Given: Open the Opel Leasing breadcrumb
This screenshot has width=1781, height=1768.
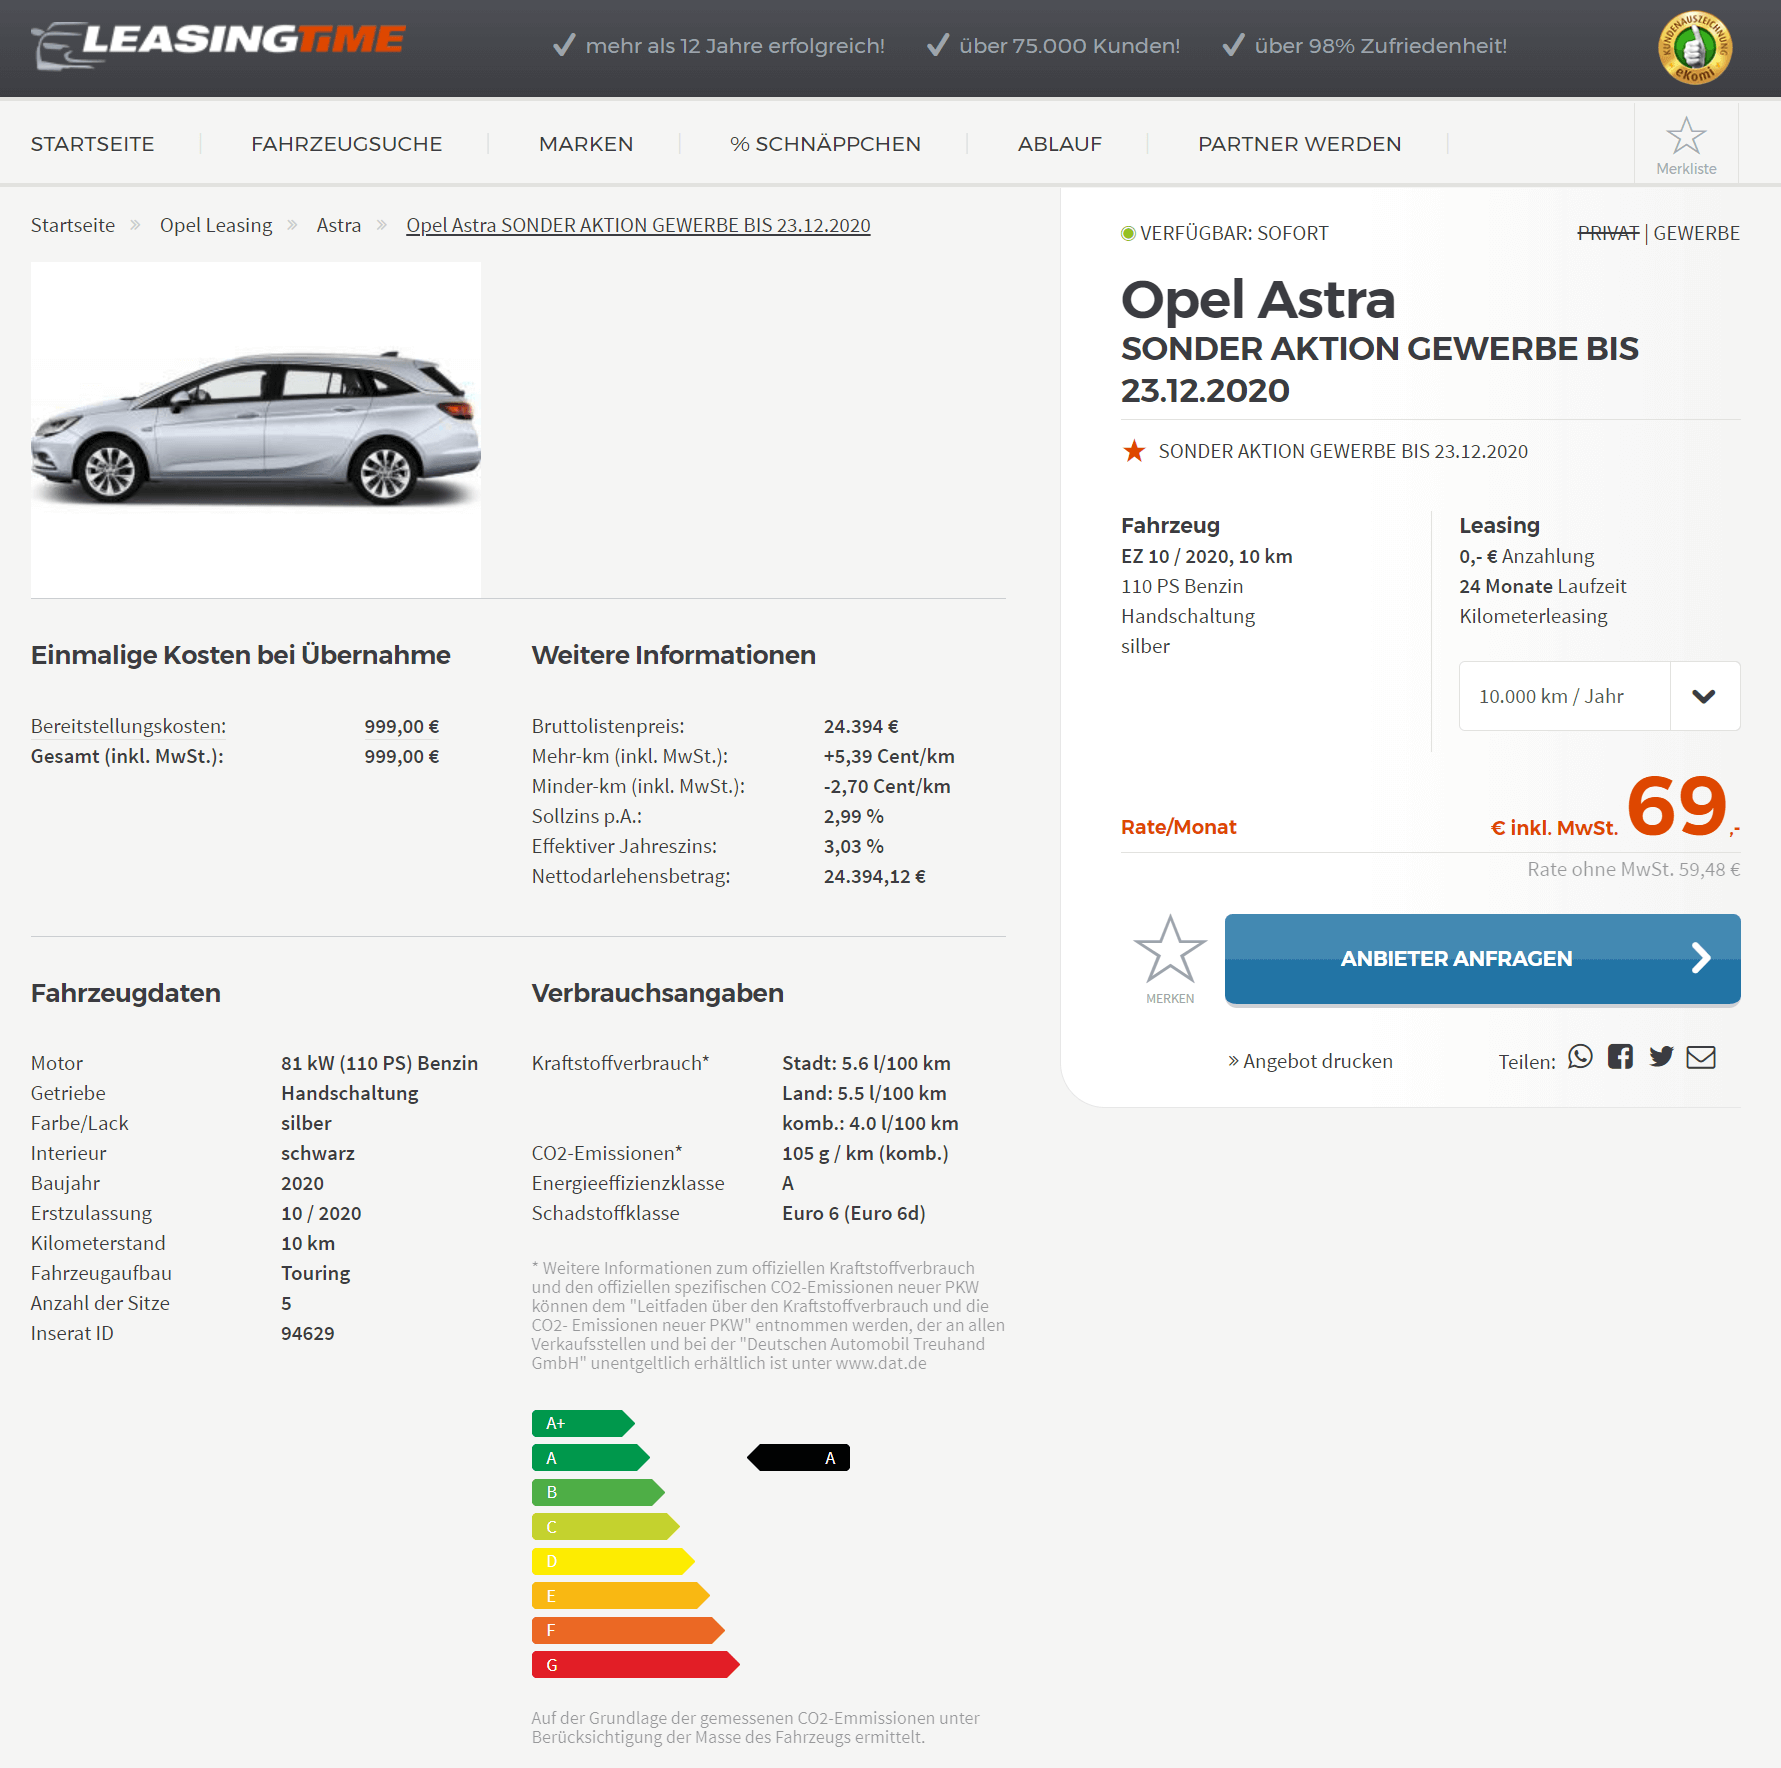Looking at the screenshot, I should tap(216, 225).
